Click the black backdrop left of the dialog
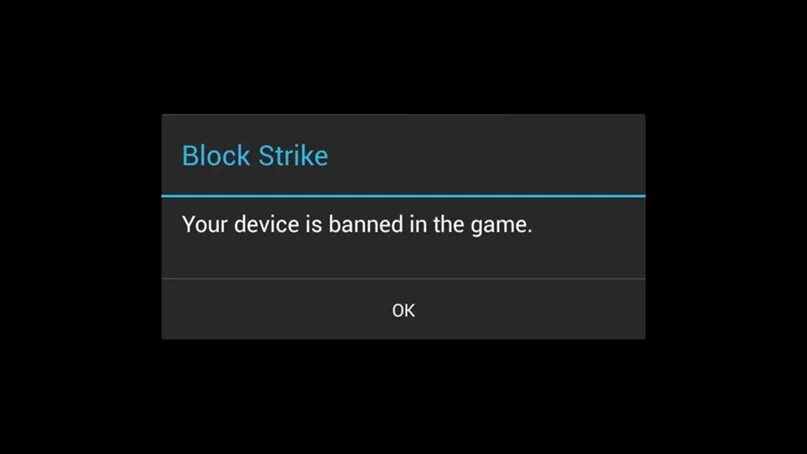The height and width of the screenshot is (454, 807). (x=80, y=226)
